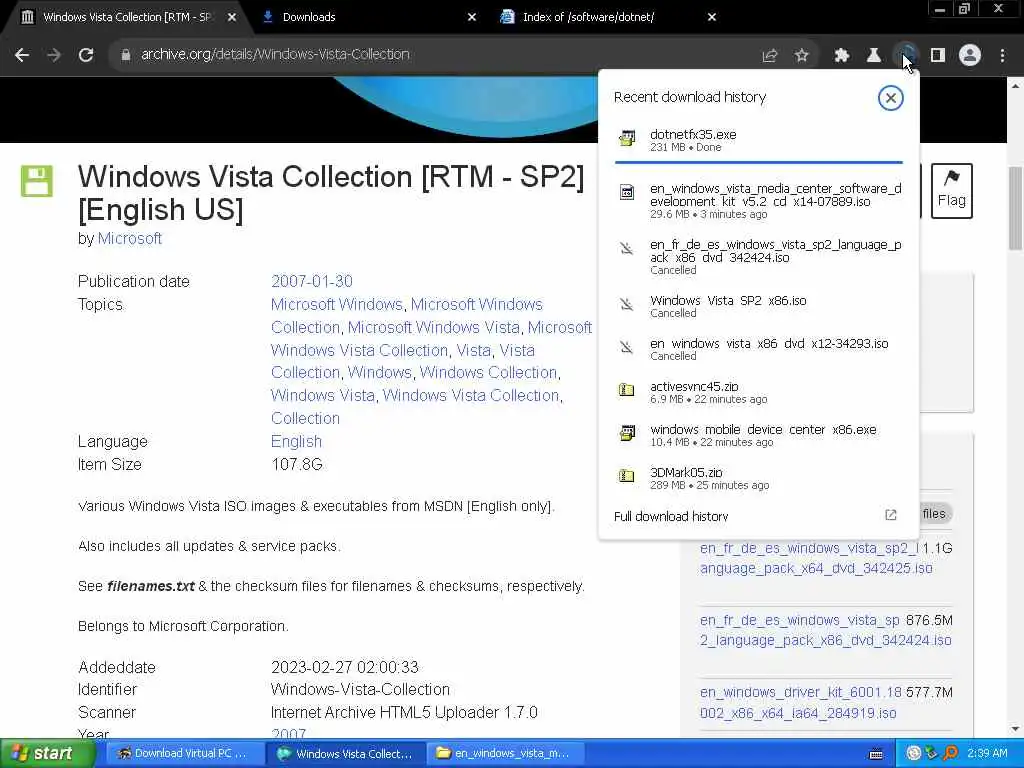Switch to the Index of /software/dotnet/ tab

click(607, 18)
